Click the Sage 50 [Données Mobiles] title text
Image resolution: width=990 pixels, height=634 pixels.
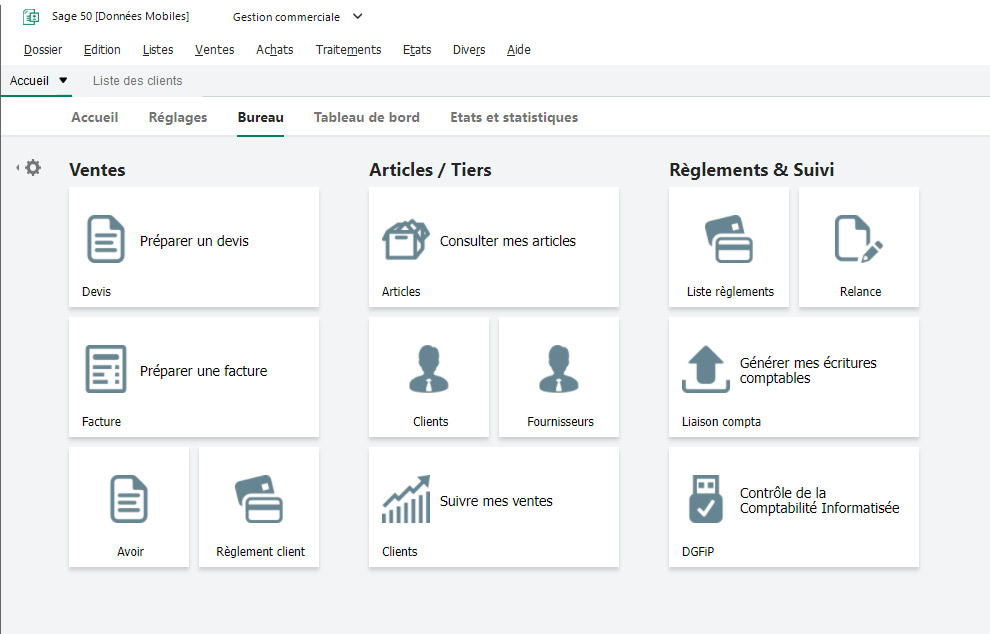[x=121, y=16]
